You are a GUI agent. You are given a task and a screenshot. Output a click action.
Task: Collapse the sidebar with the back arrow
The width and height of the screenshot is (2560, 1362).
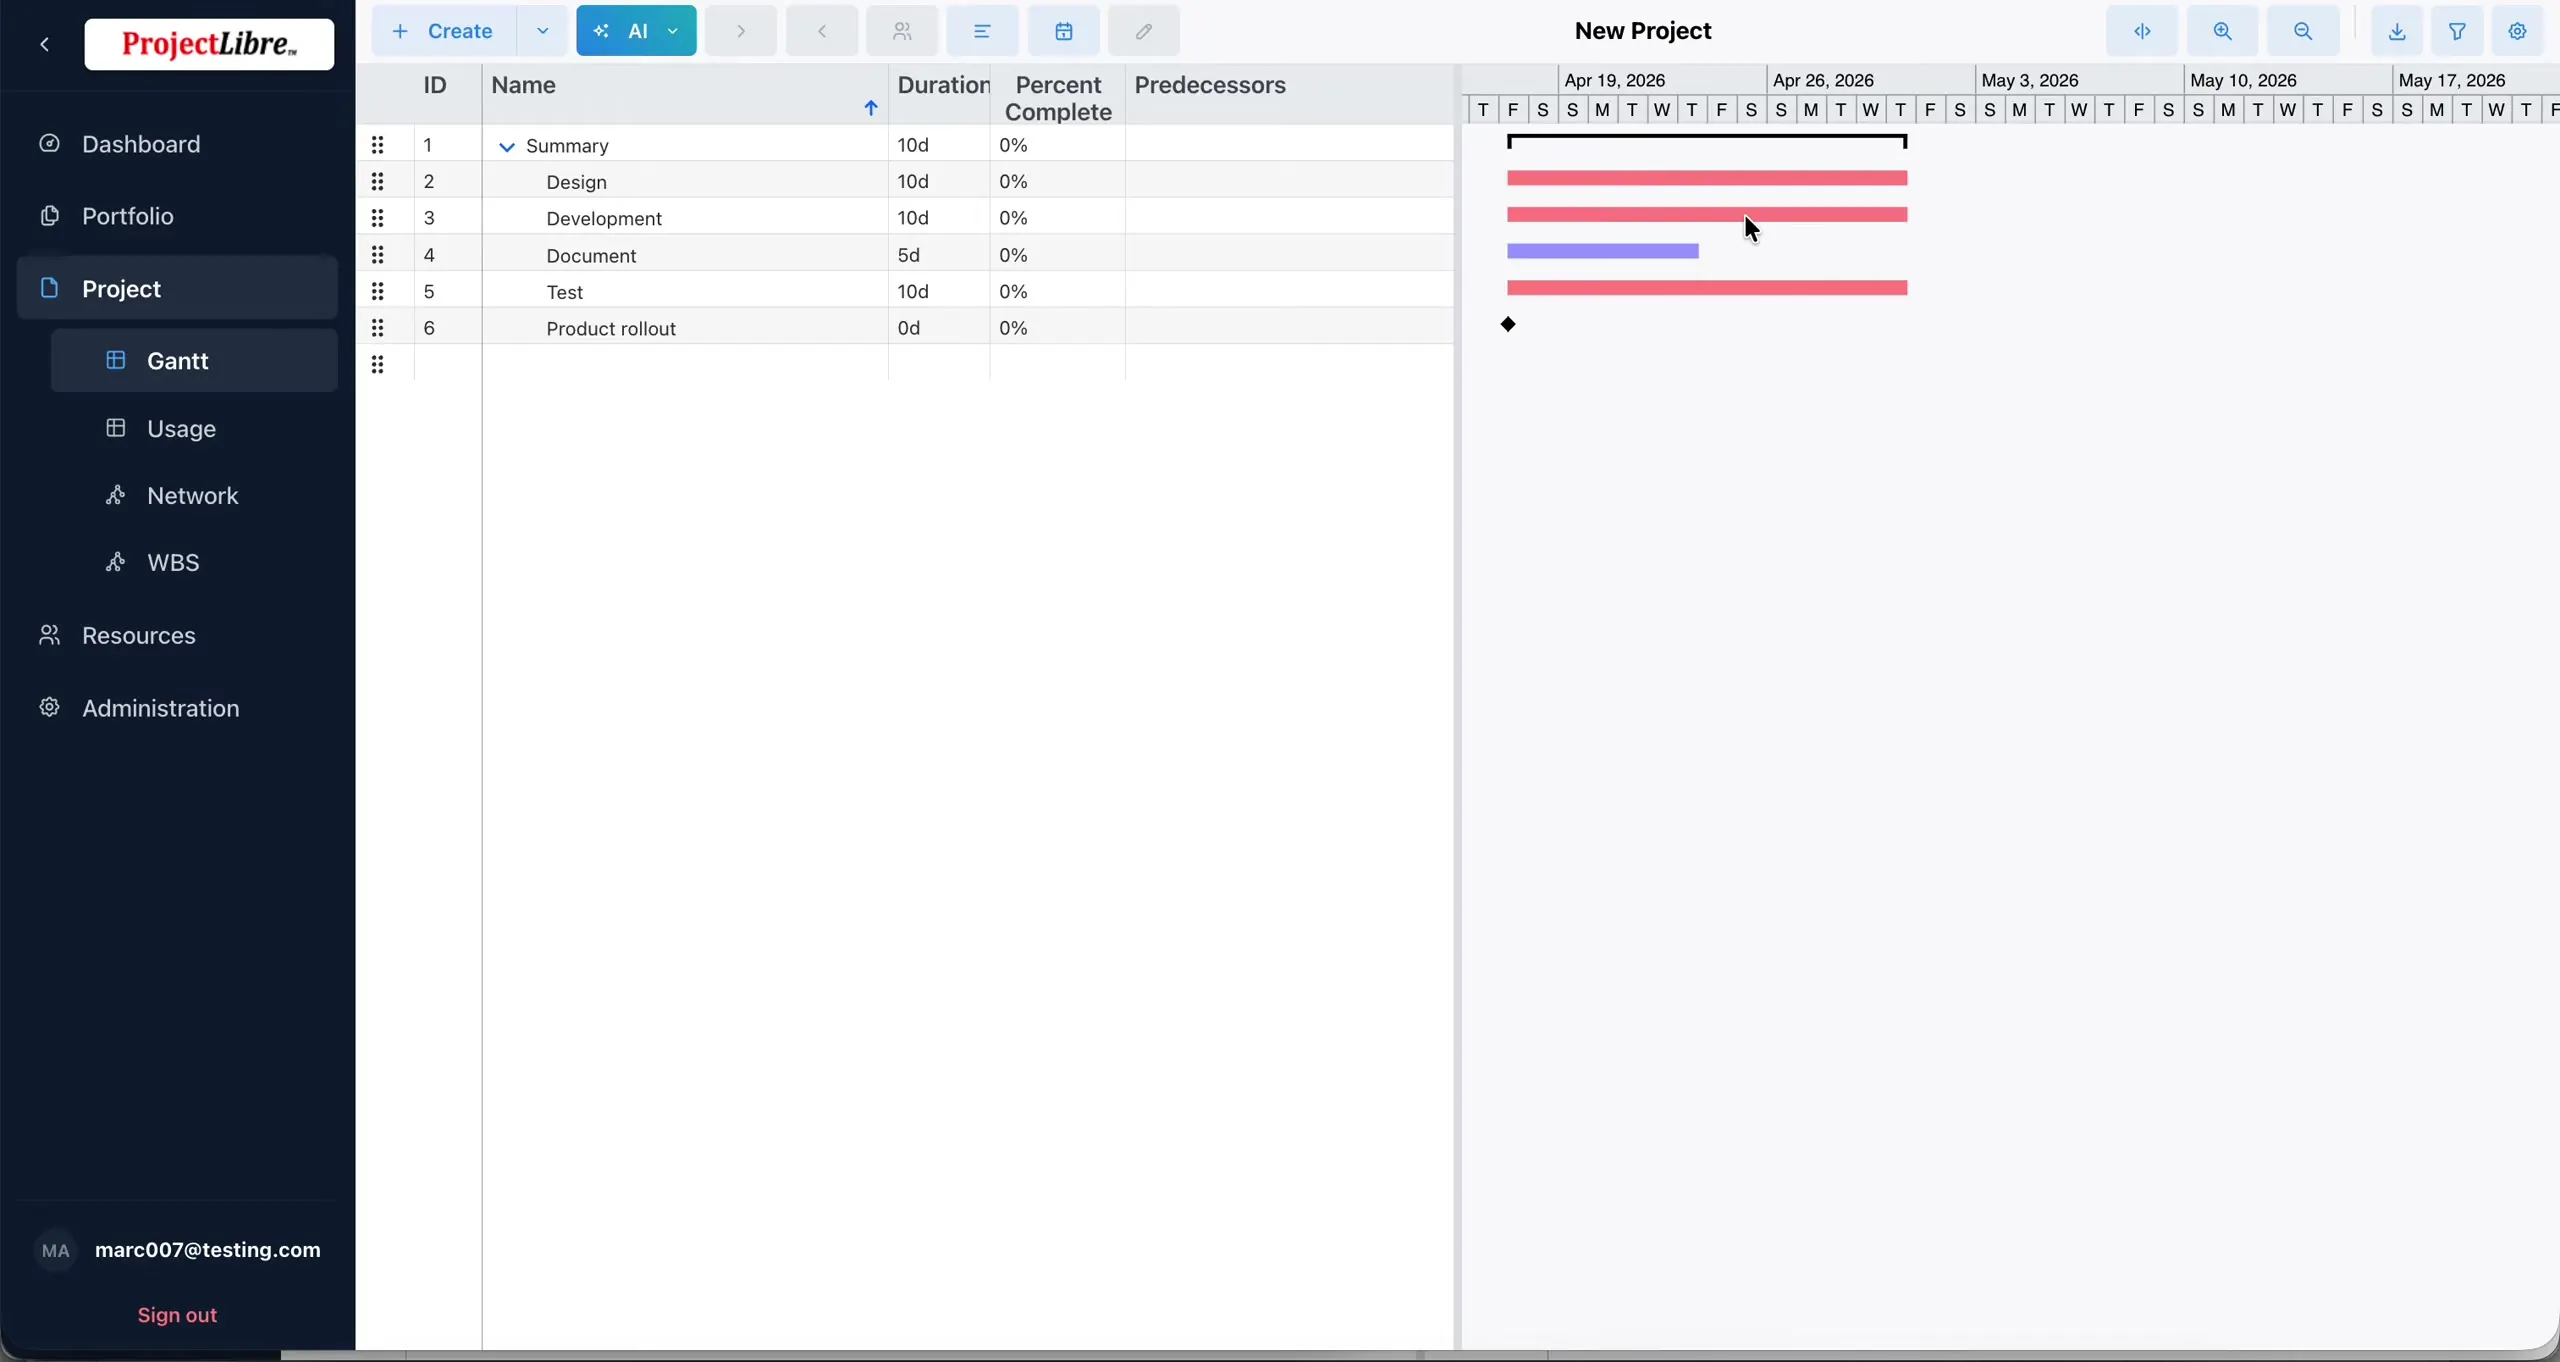coord(45,44)
